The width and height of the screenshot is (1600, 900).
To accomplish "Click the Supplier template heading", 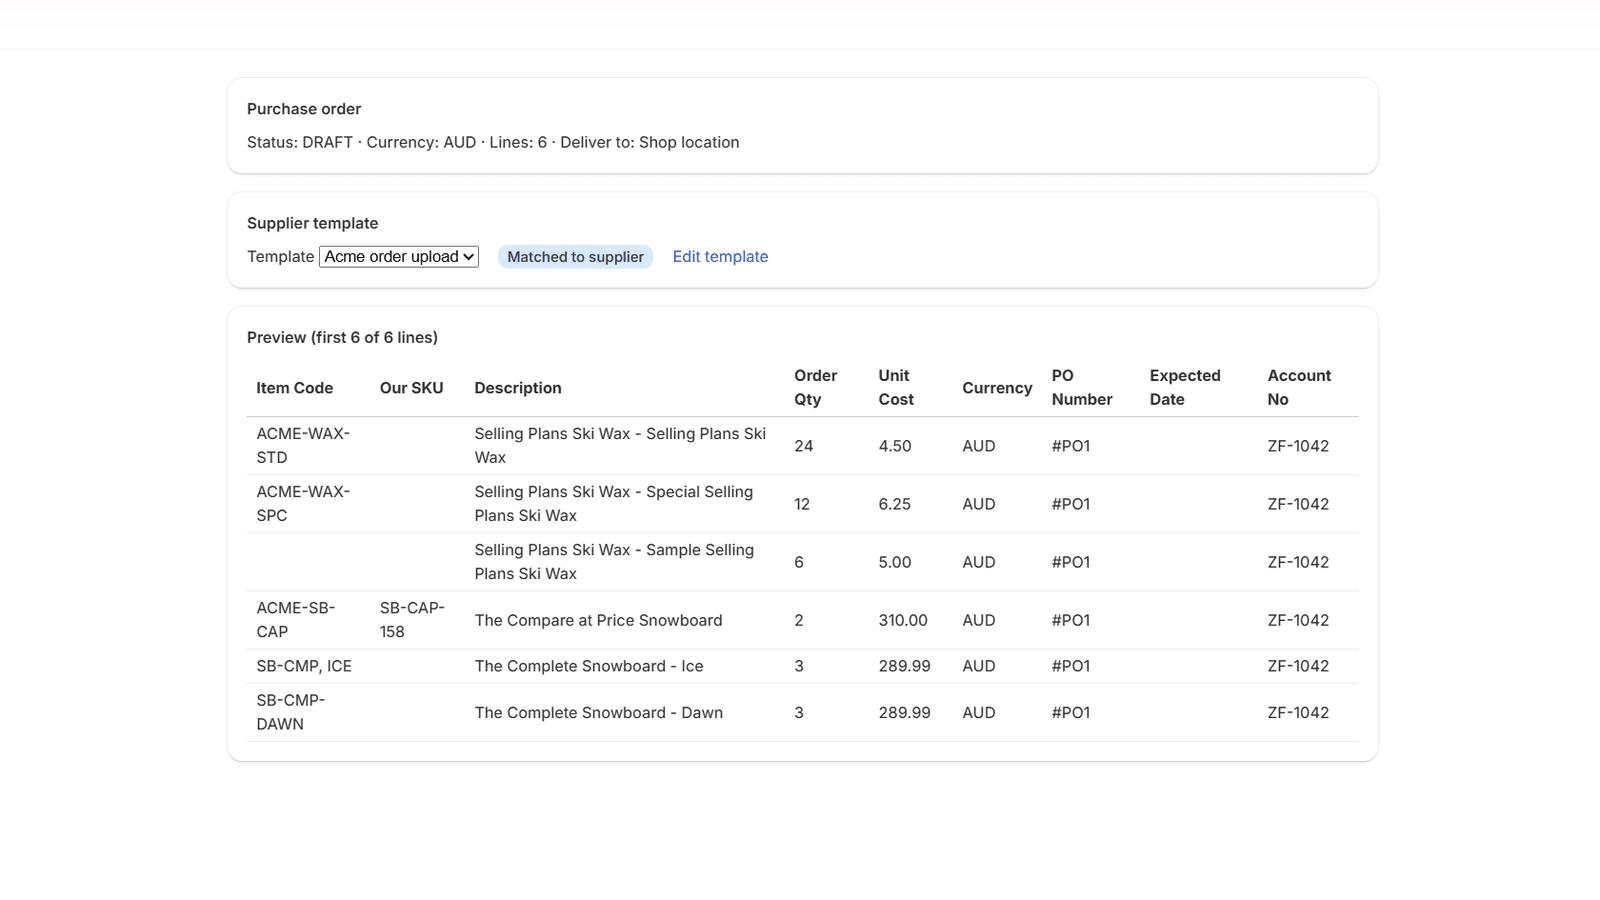I will 313,223.
